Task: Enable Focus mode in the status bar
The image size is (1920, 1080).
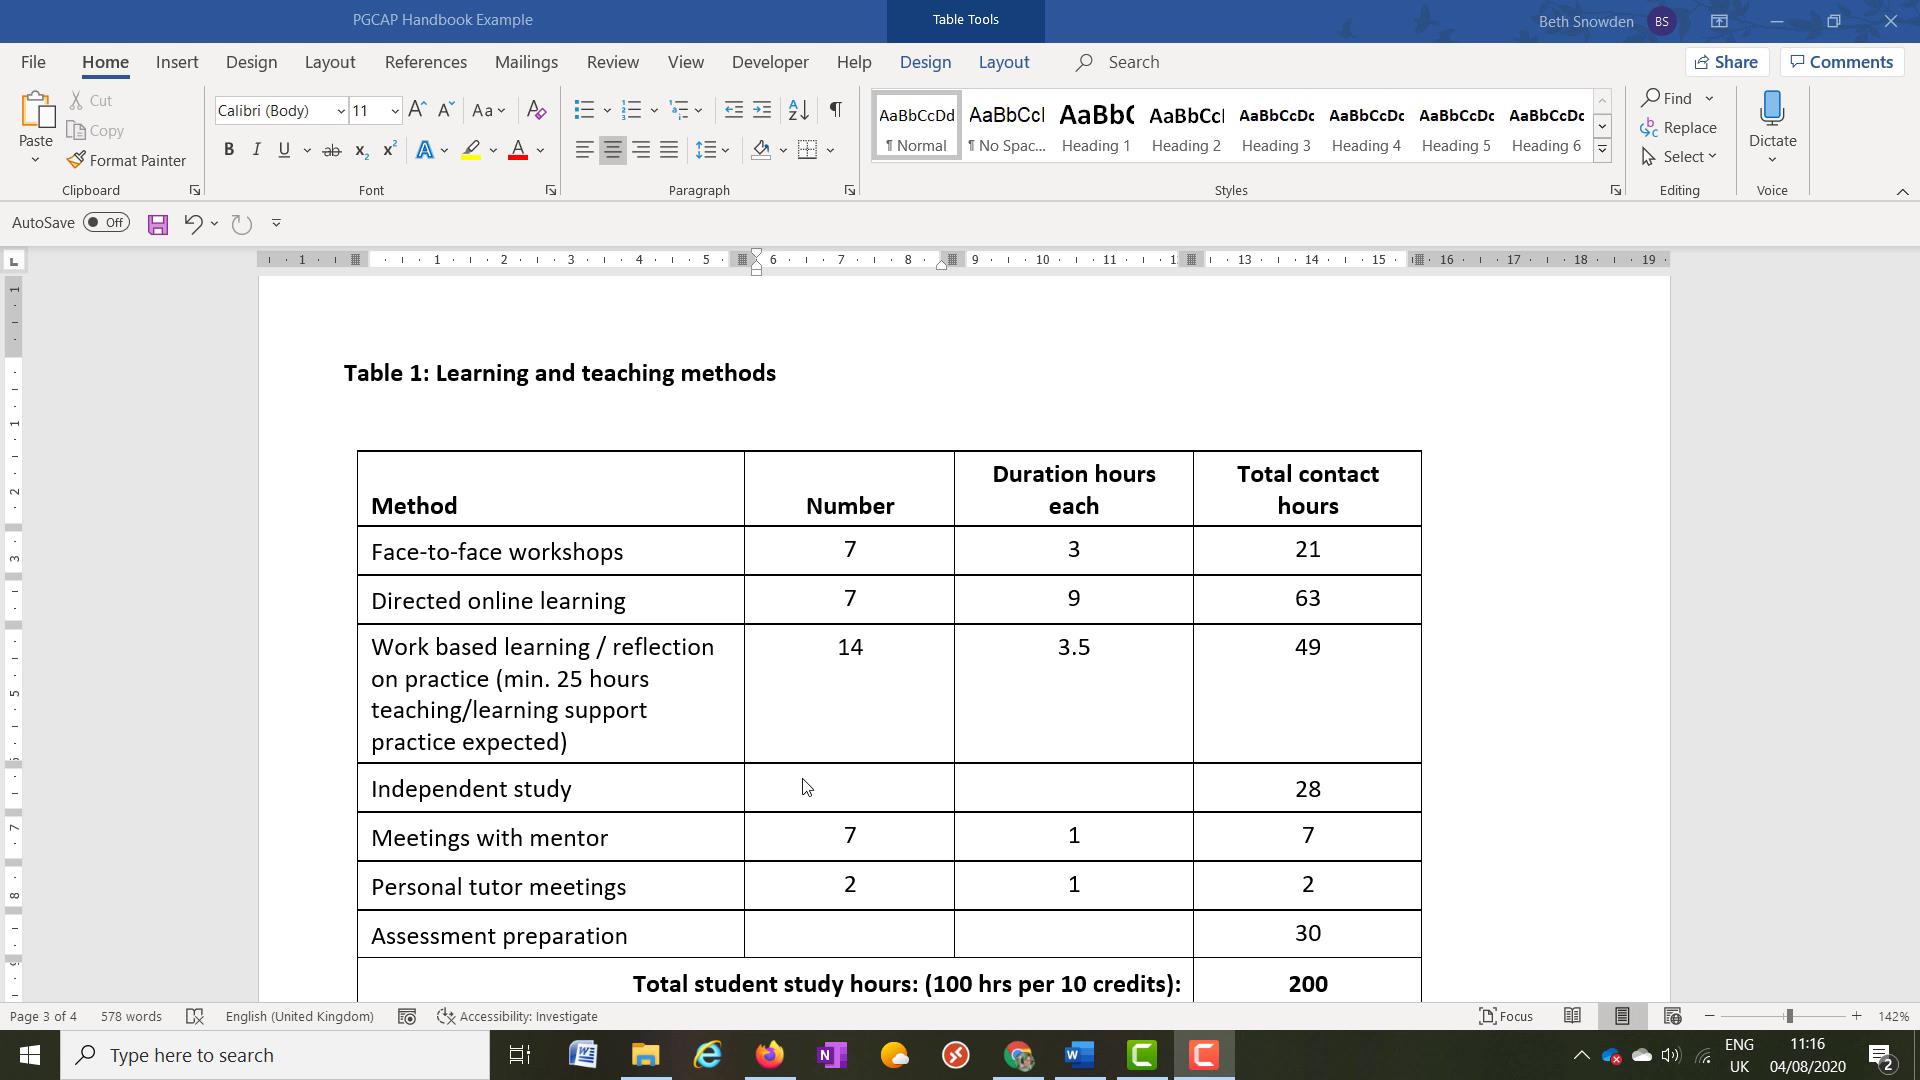Action: [x=1506, y=1016]
